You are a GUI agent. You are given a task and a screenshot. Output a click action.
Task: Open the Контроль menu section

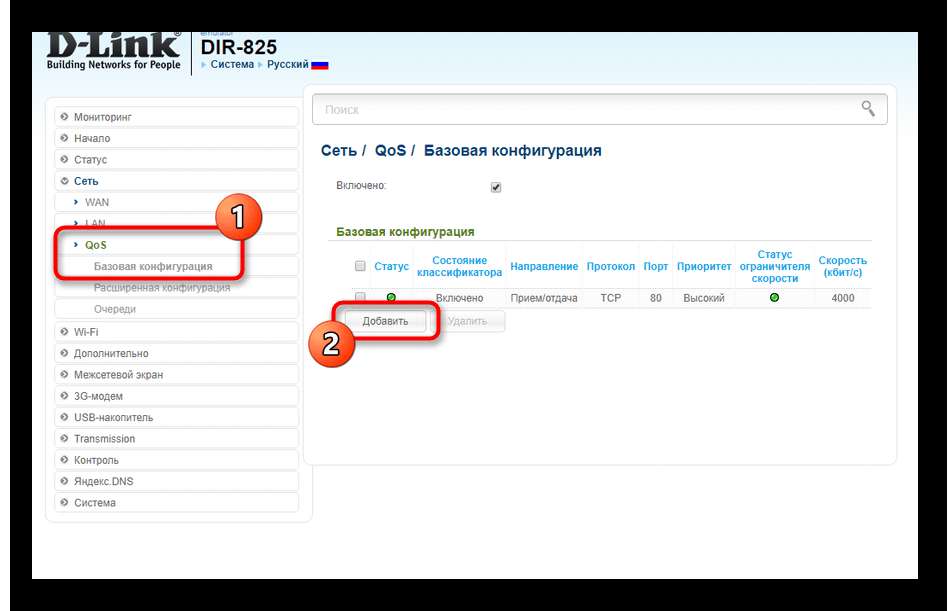point(176,460)
